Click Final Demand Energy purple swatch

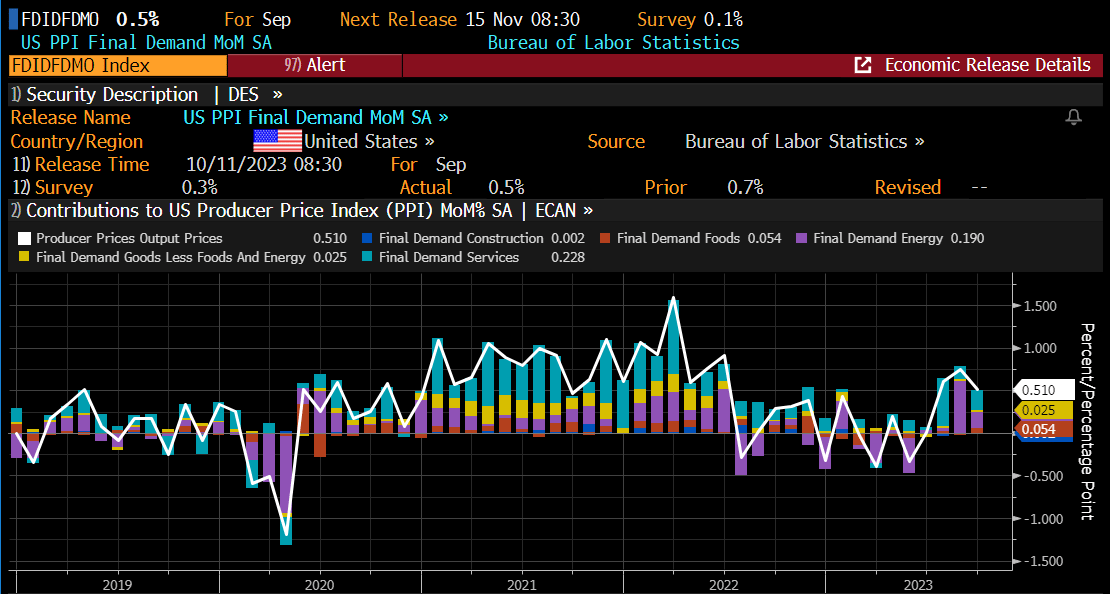click(801, 238)
